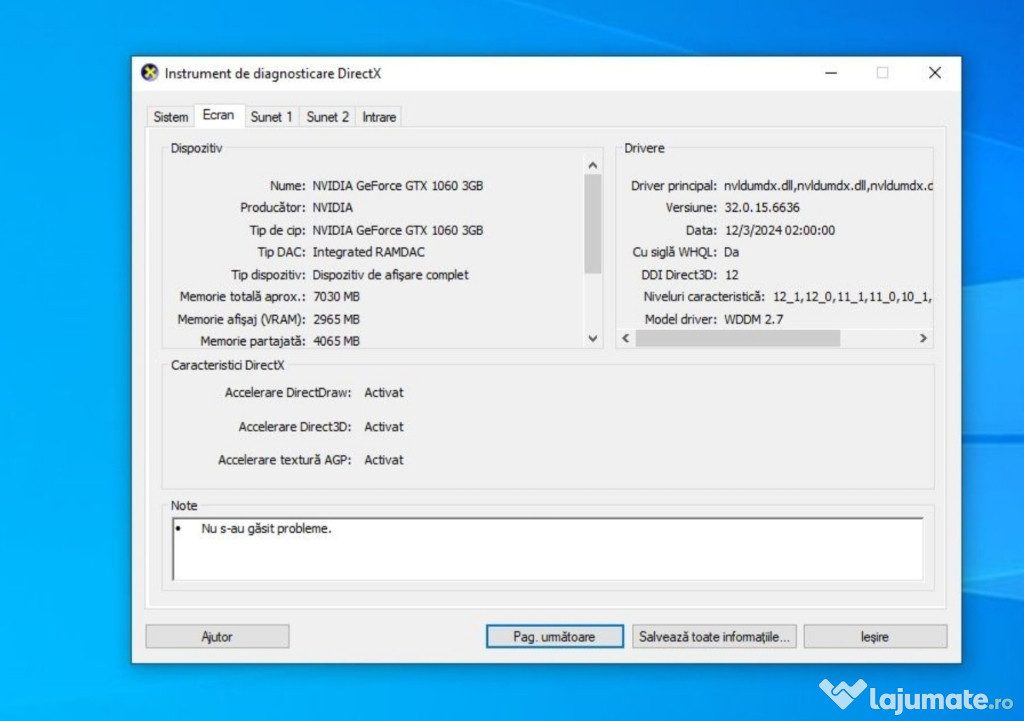This screenshot has width=1024, height=721.
Task: Select the Ecran tab
Action: point(218,115)
